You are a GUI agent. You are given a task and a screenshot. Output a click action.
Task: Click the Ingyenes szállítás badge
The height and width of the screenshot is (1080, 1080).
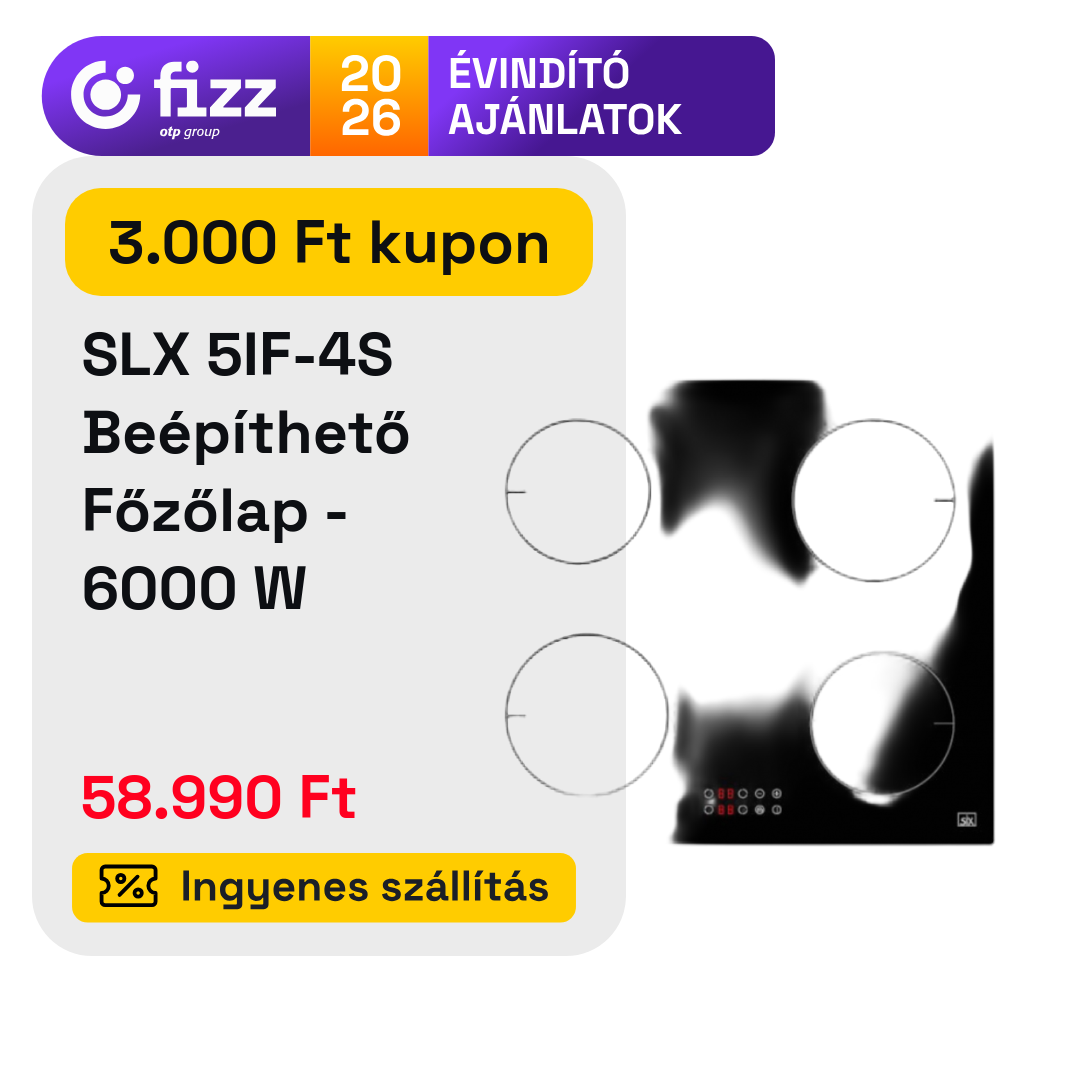[324, 887]
